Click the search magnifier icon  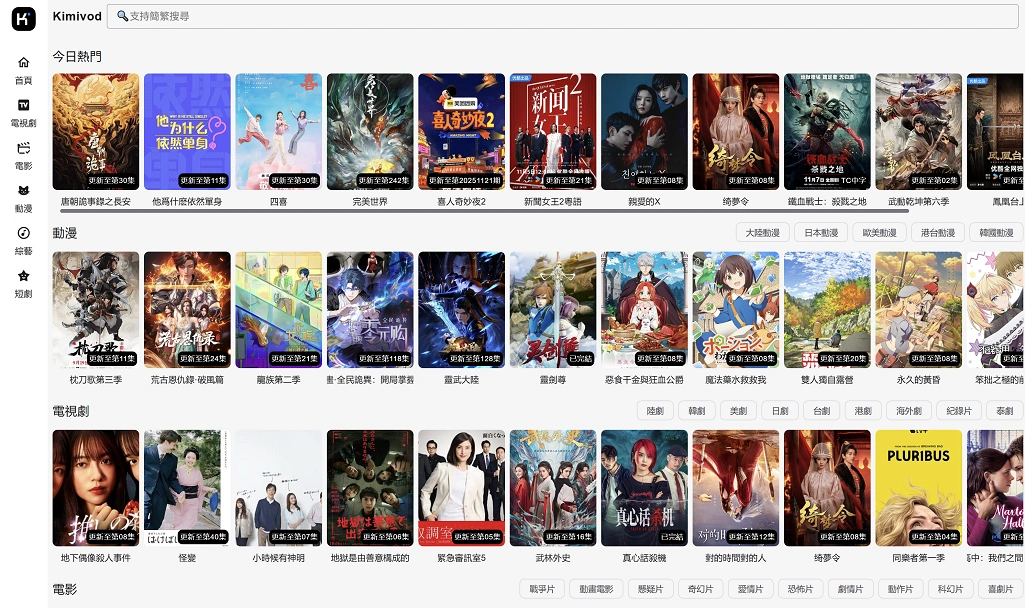122,16
